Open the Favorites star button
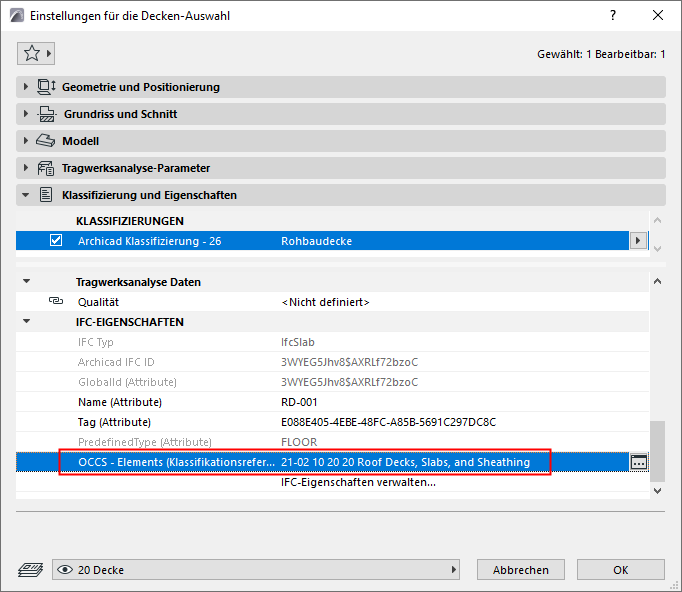Image resolution: width=682 pixels, height=592 pixels. 36,54
